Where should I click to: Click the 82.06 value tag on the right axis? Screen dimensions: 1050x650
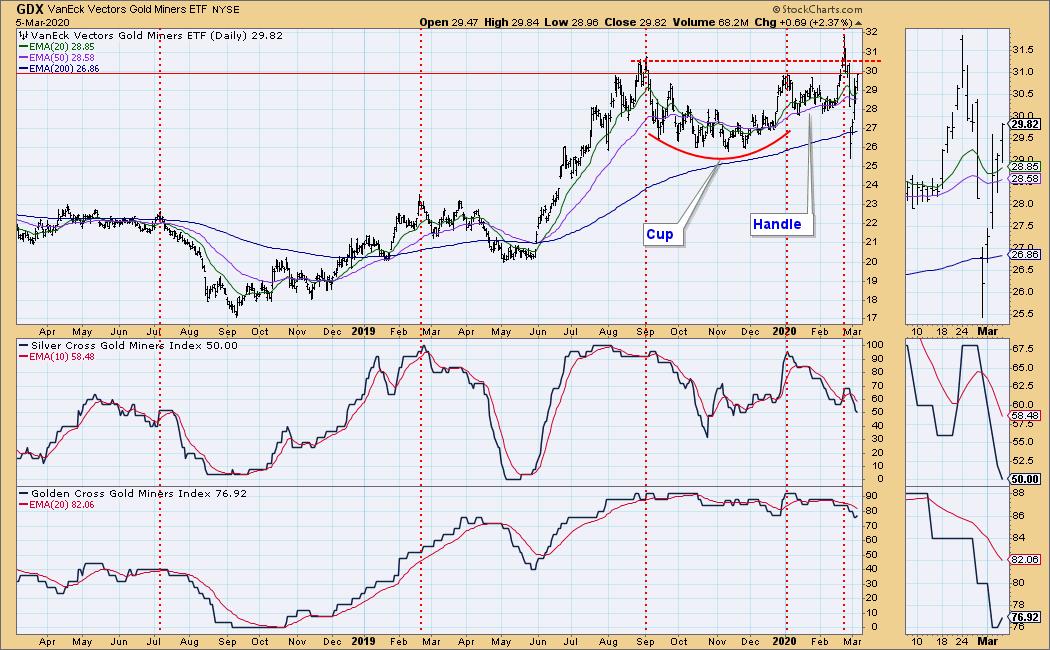coord(1025,560)
